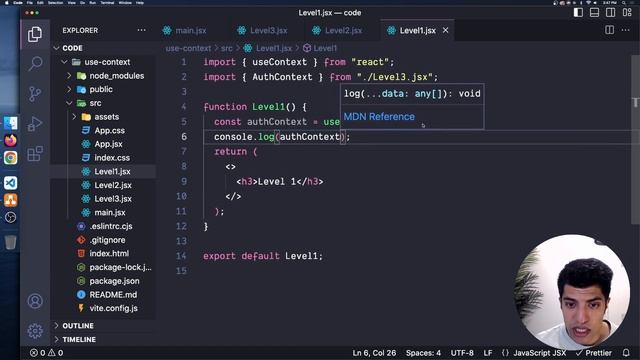The width and height of the screenshot is (640, 360).
Task: Open index.html in the explorer
Action: tap(102, 253)
